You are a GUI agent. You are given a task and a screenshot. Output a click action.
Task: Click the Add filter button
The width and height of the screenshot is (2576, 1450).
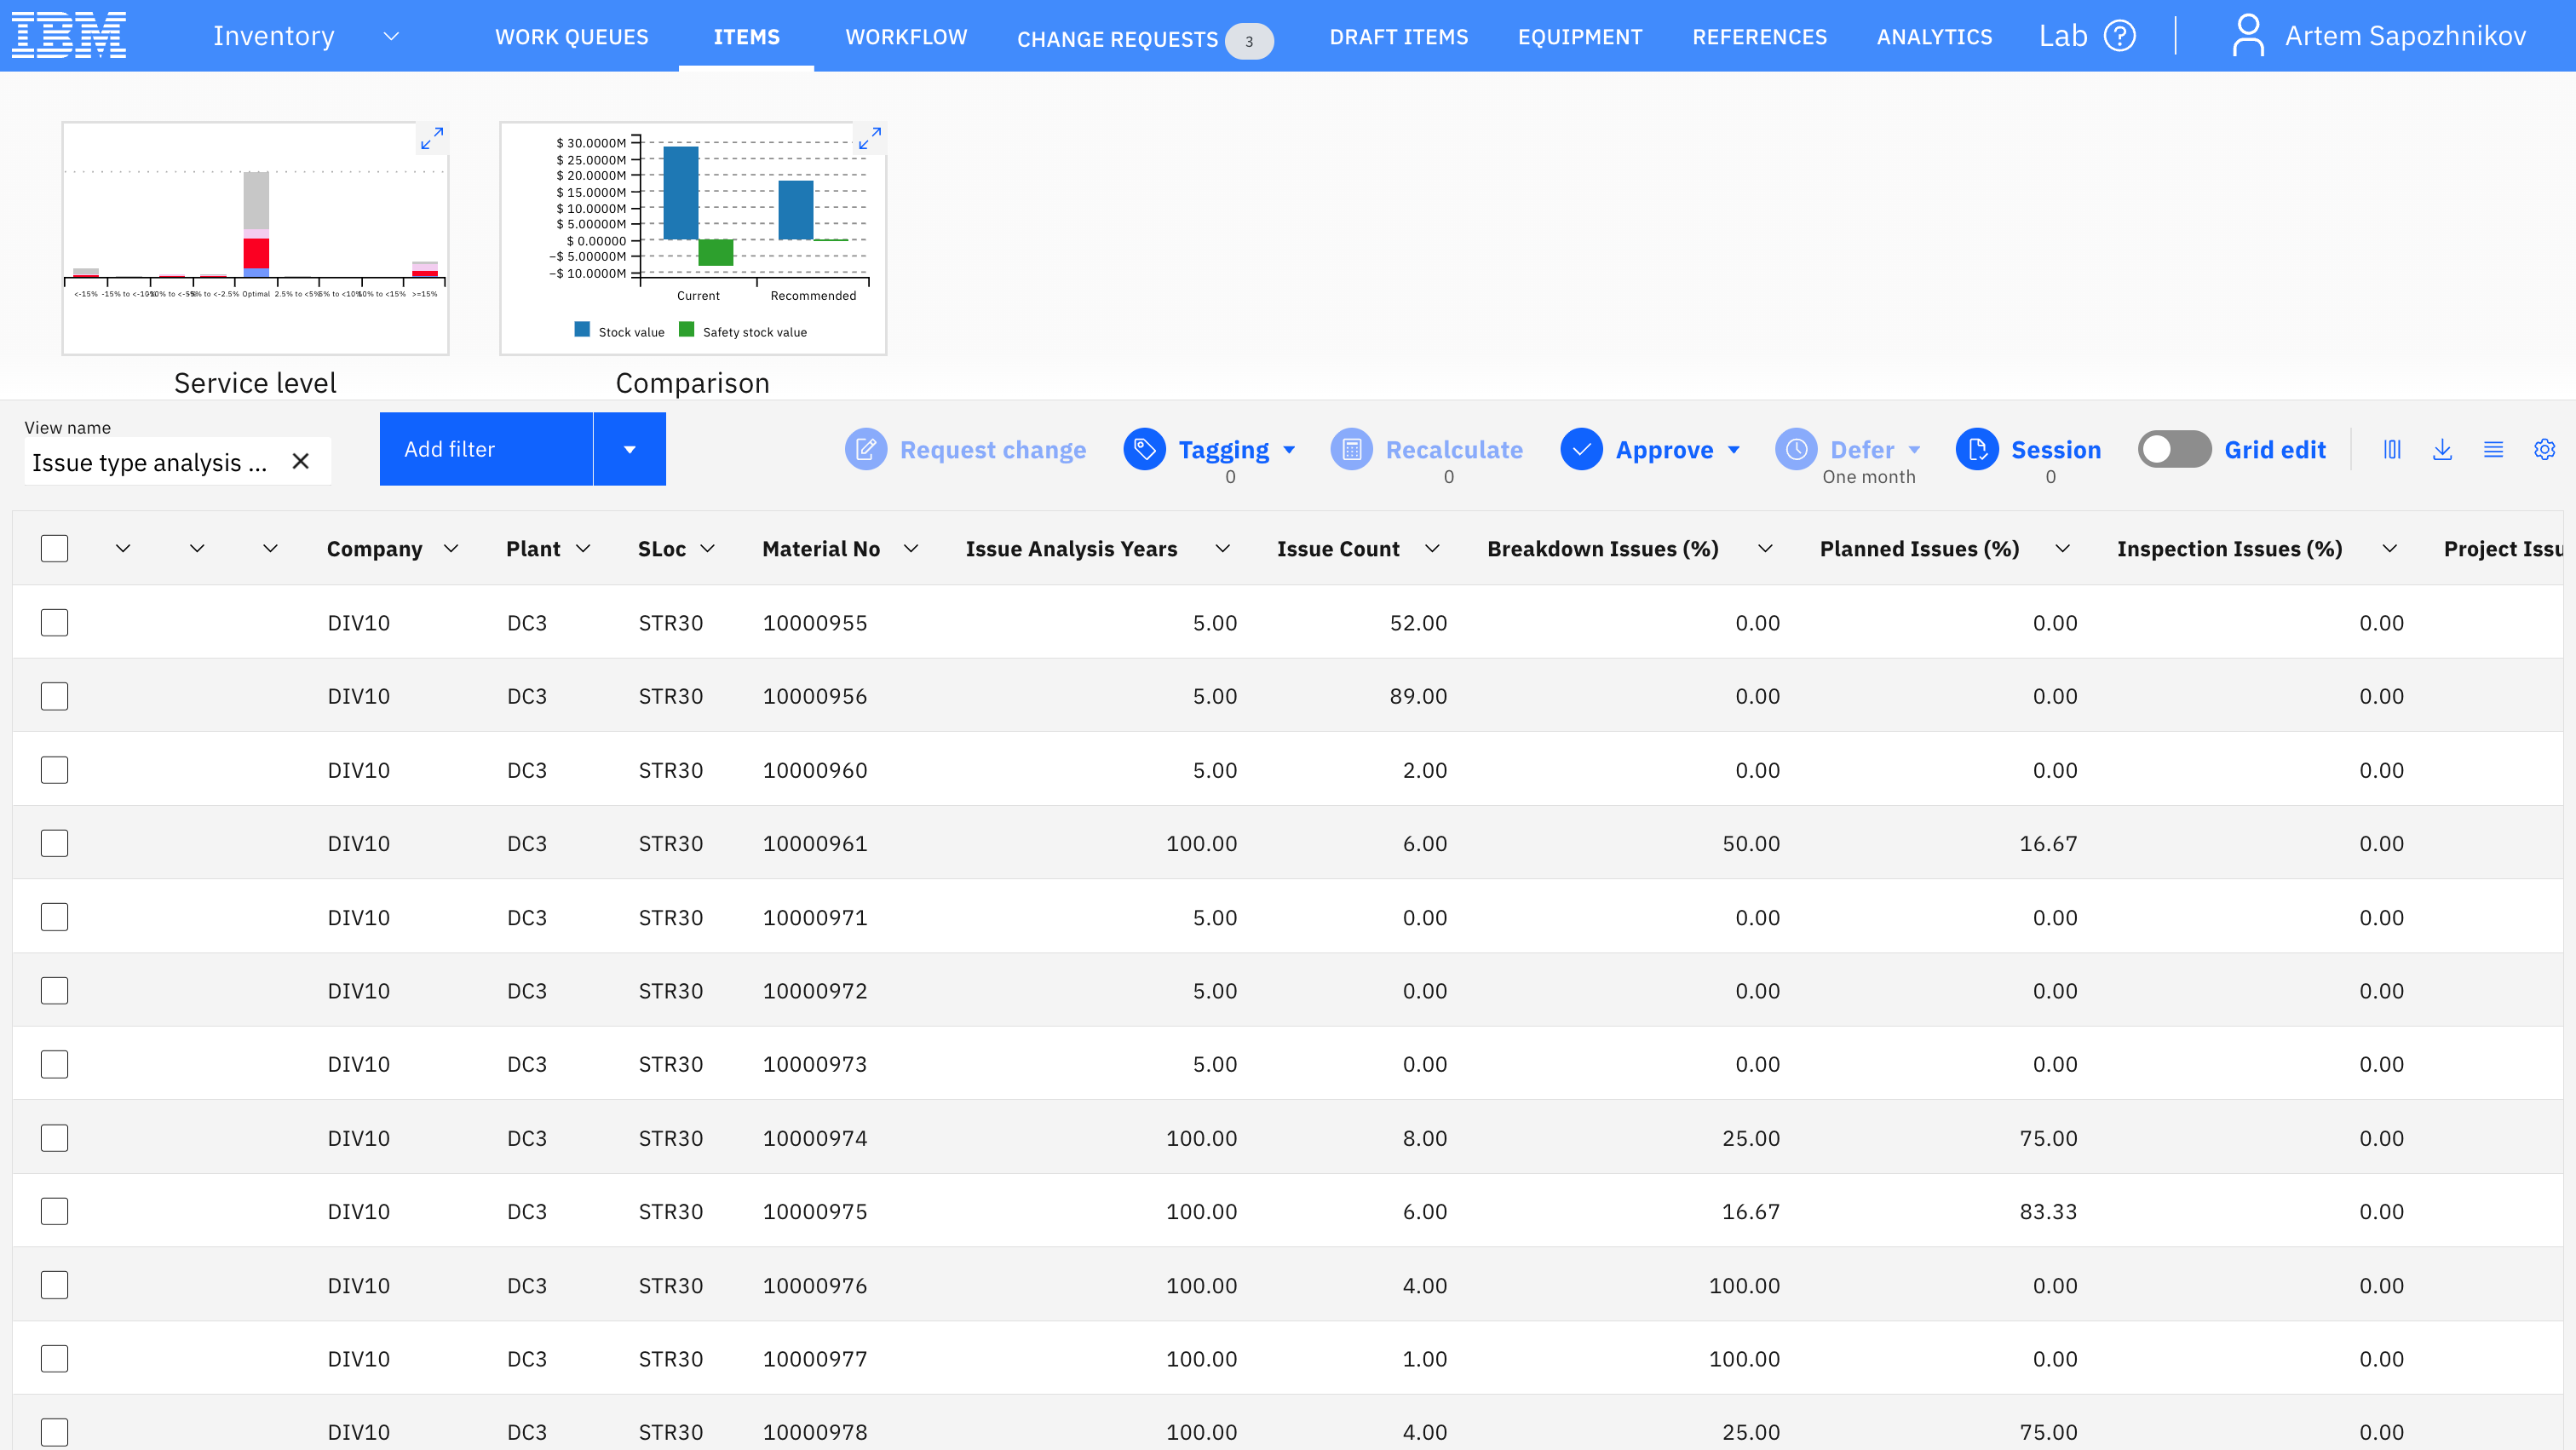click(x=486, y=450)
